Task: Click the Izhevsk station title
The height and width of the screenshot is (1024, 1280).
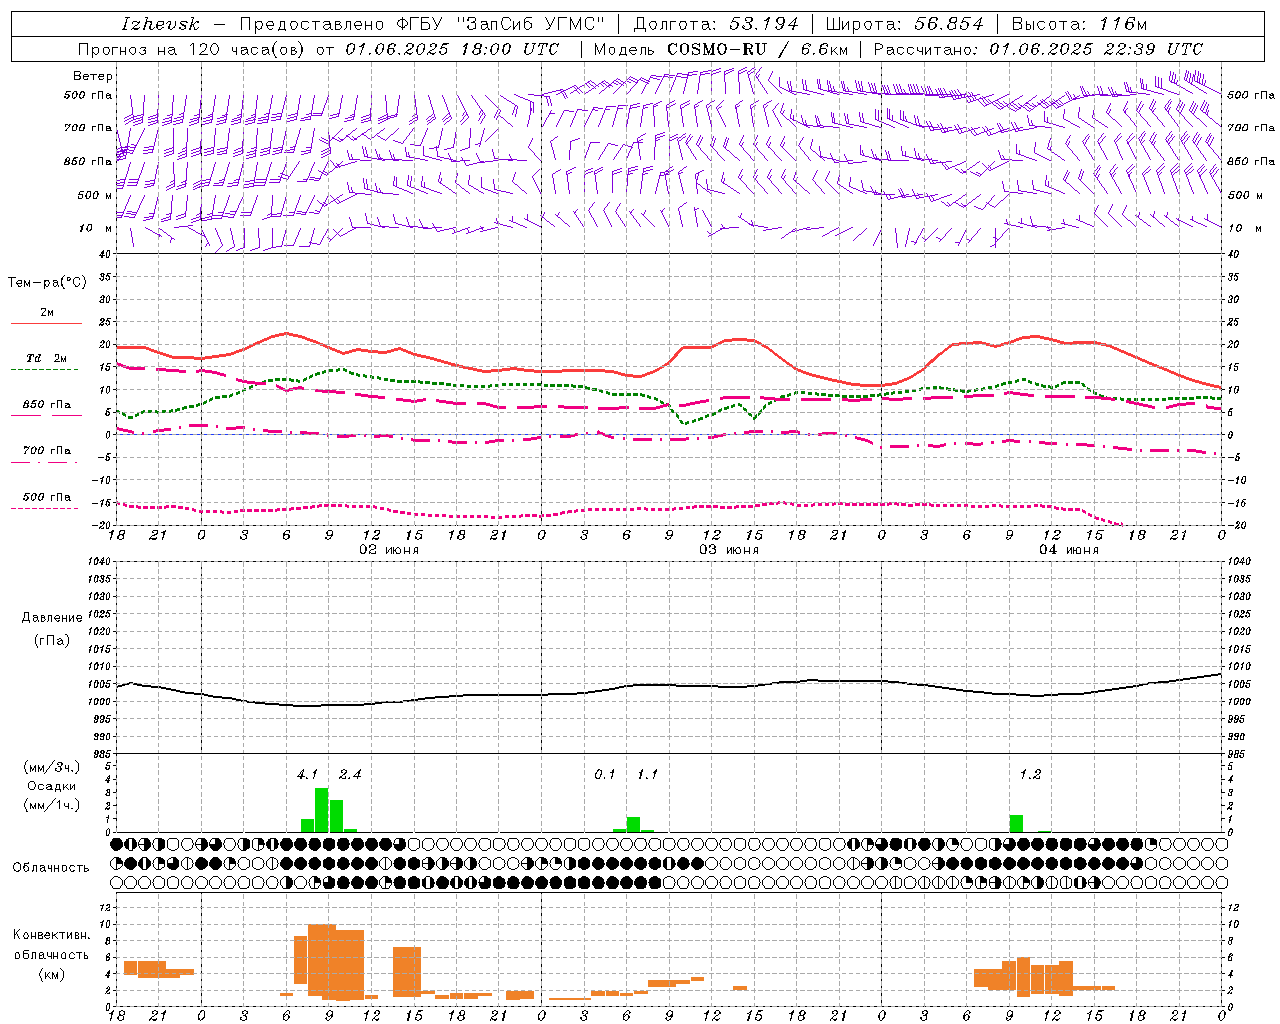Action: pyautogui.click(x=160, y=24)
